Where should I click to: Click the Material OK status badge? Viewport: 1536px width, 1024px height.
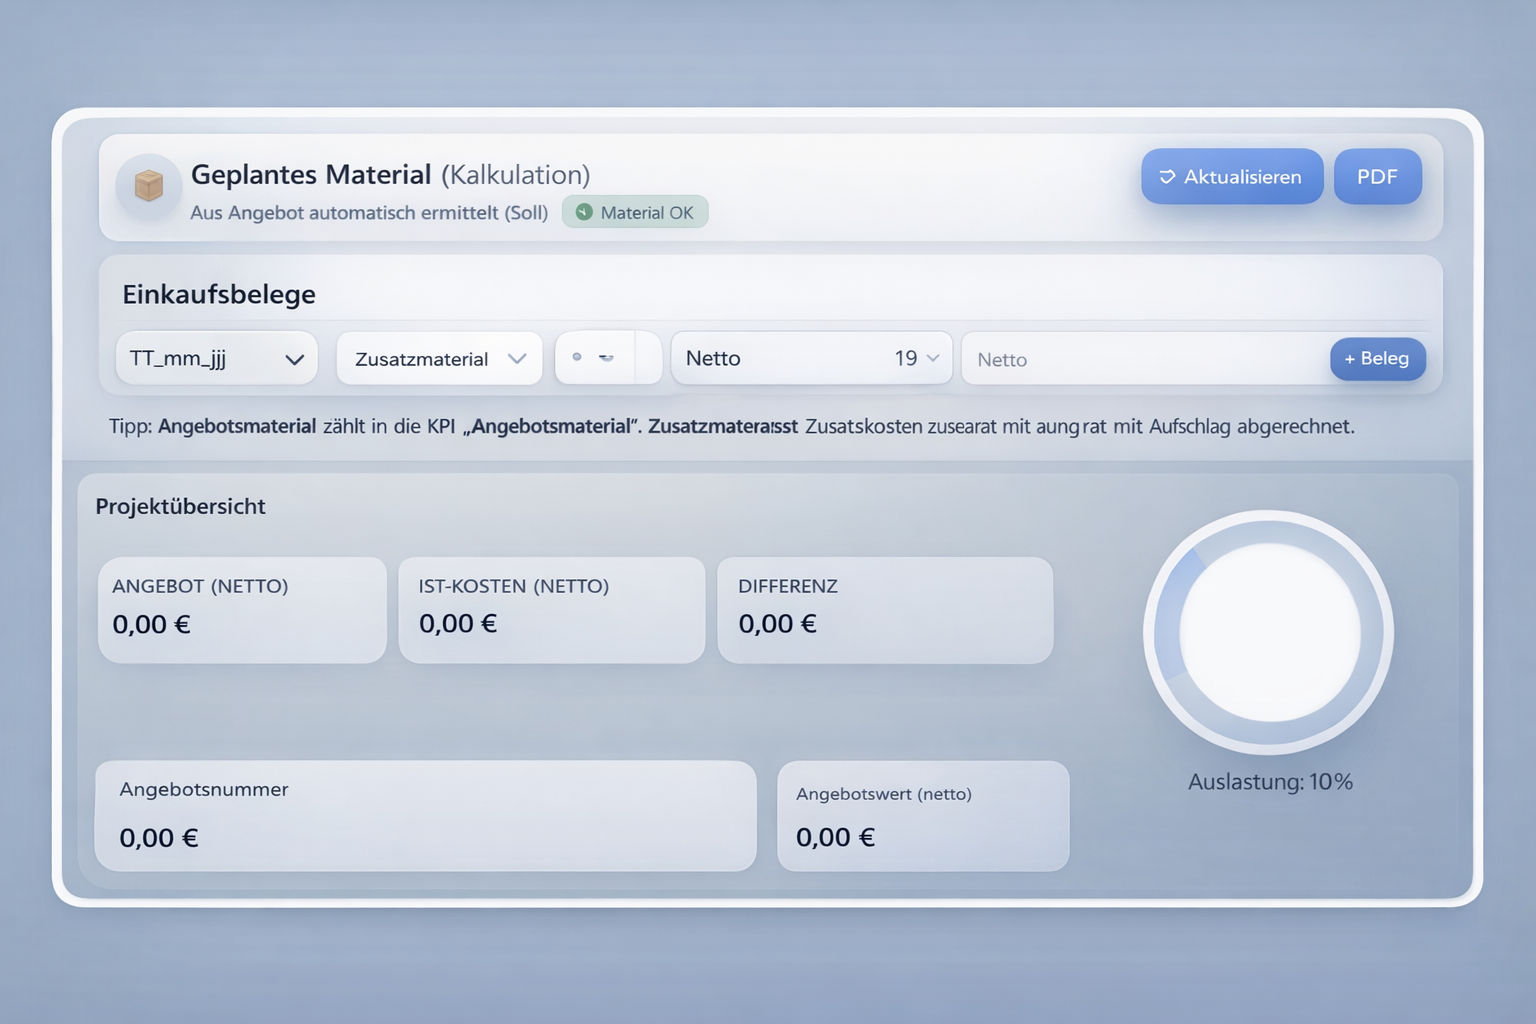tap(635, 212)
